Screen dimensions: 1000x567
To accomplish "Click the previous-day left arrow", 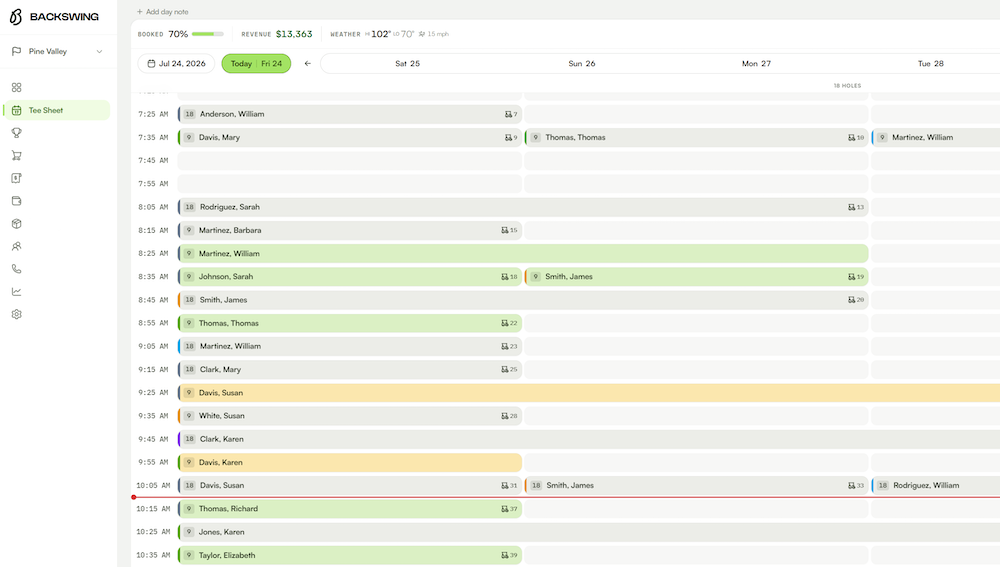I will 307,63.
